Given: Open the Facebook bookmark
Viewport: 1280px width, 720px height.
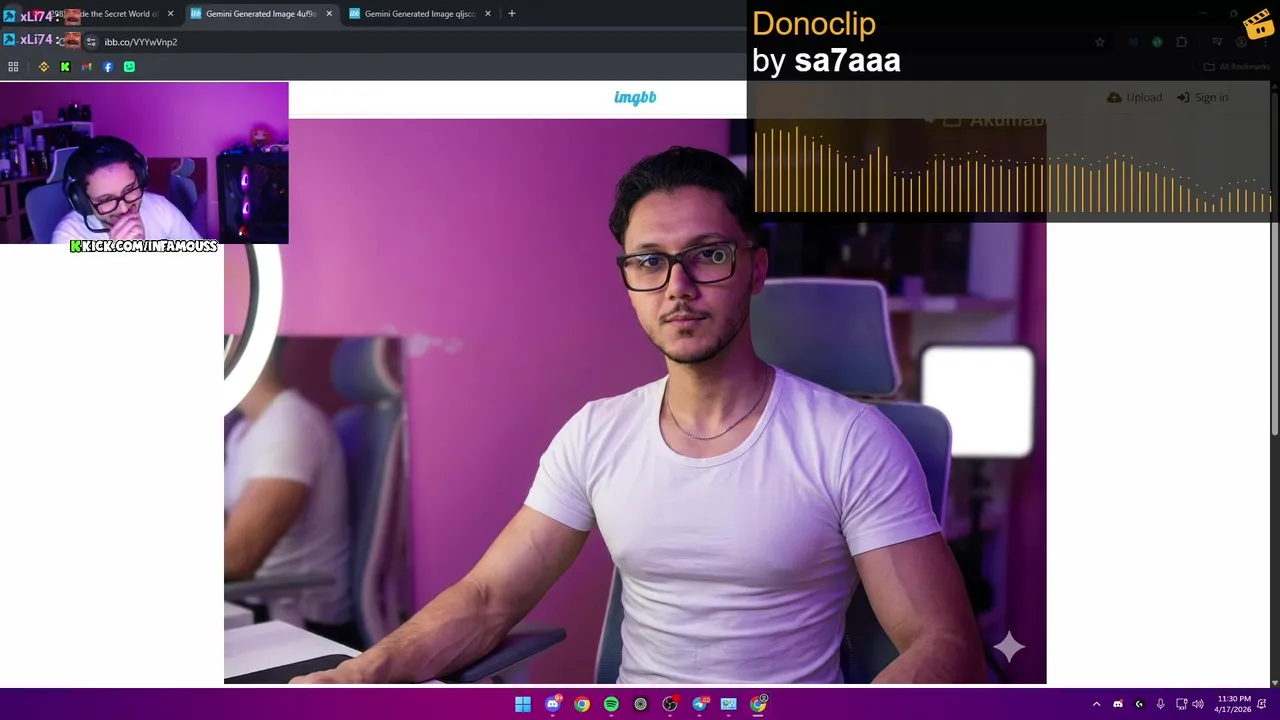Looking at the screenshot, I should (108, 67).
